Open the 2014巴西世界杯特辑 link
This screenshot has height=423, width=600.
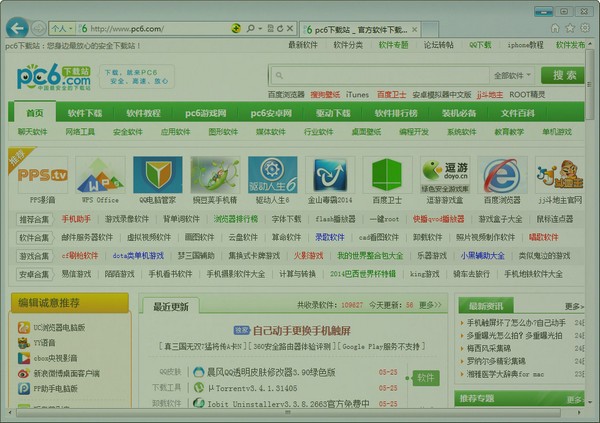[363, 274]
